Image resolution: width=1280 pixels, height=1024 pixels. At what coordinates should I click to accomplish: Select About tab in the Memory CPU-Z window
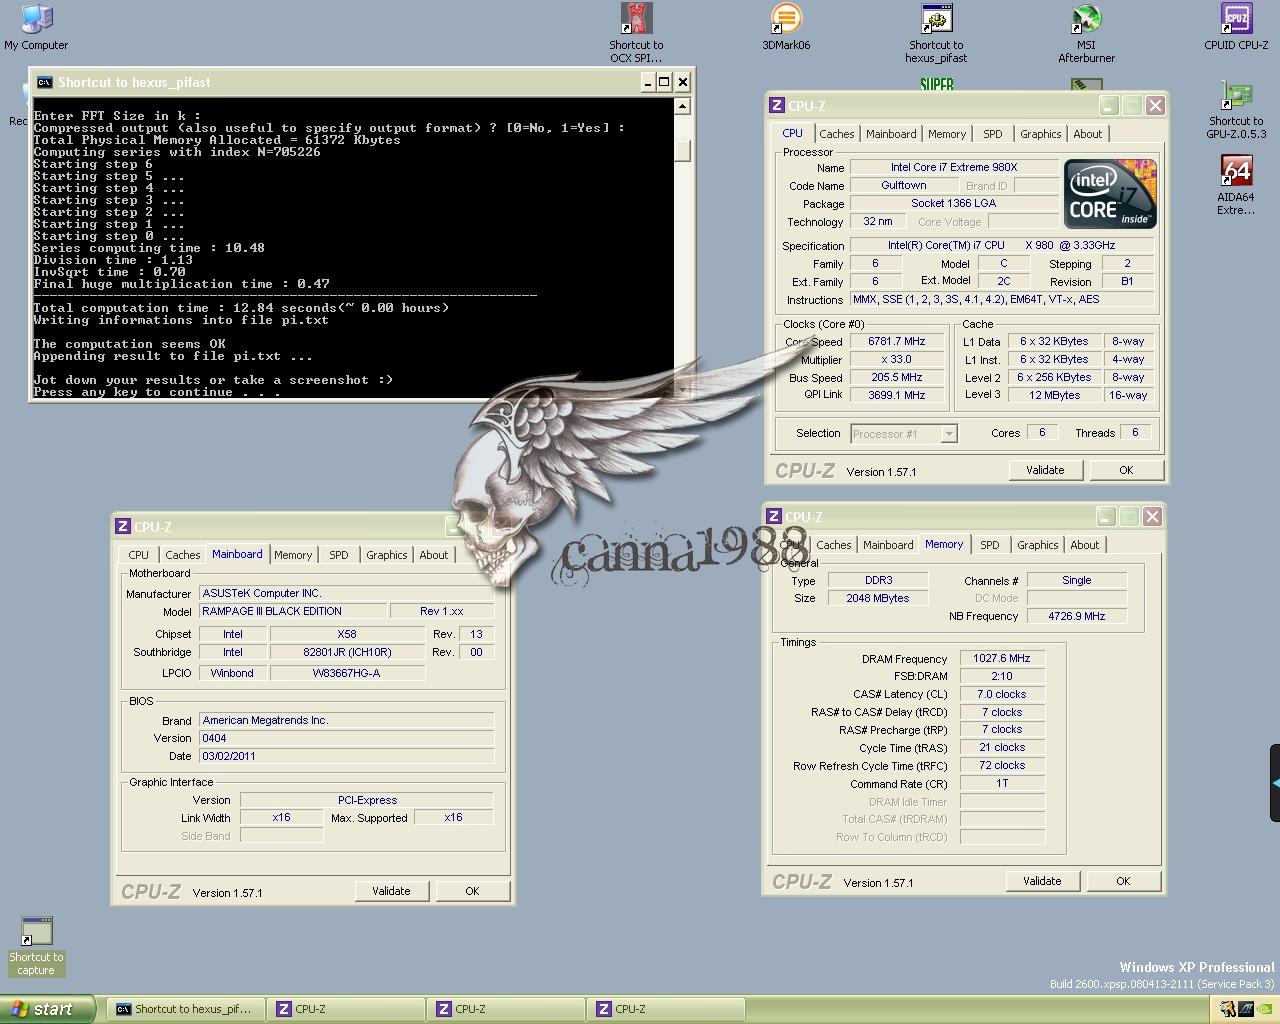[x=1085, y=545]
